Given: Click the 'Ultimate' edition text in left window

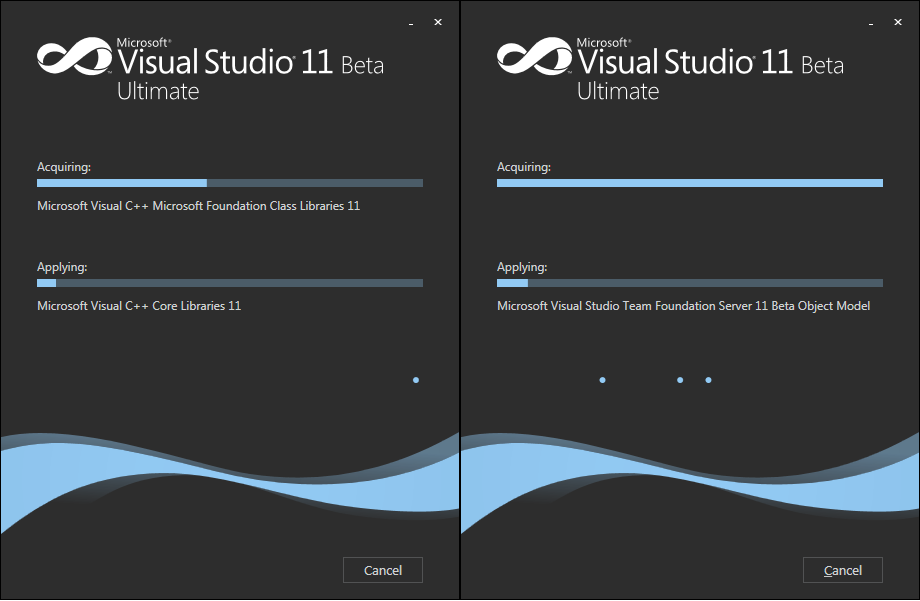Looking at the screenshot, I should [158, 92].
